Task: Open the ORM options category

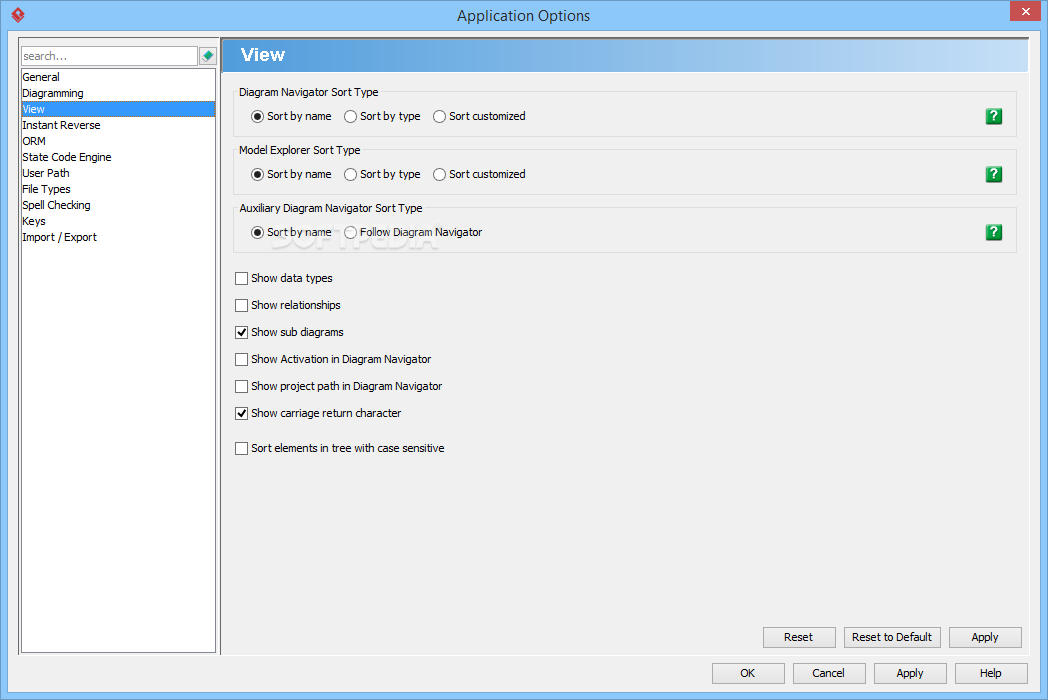Action: (118, 142)
